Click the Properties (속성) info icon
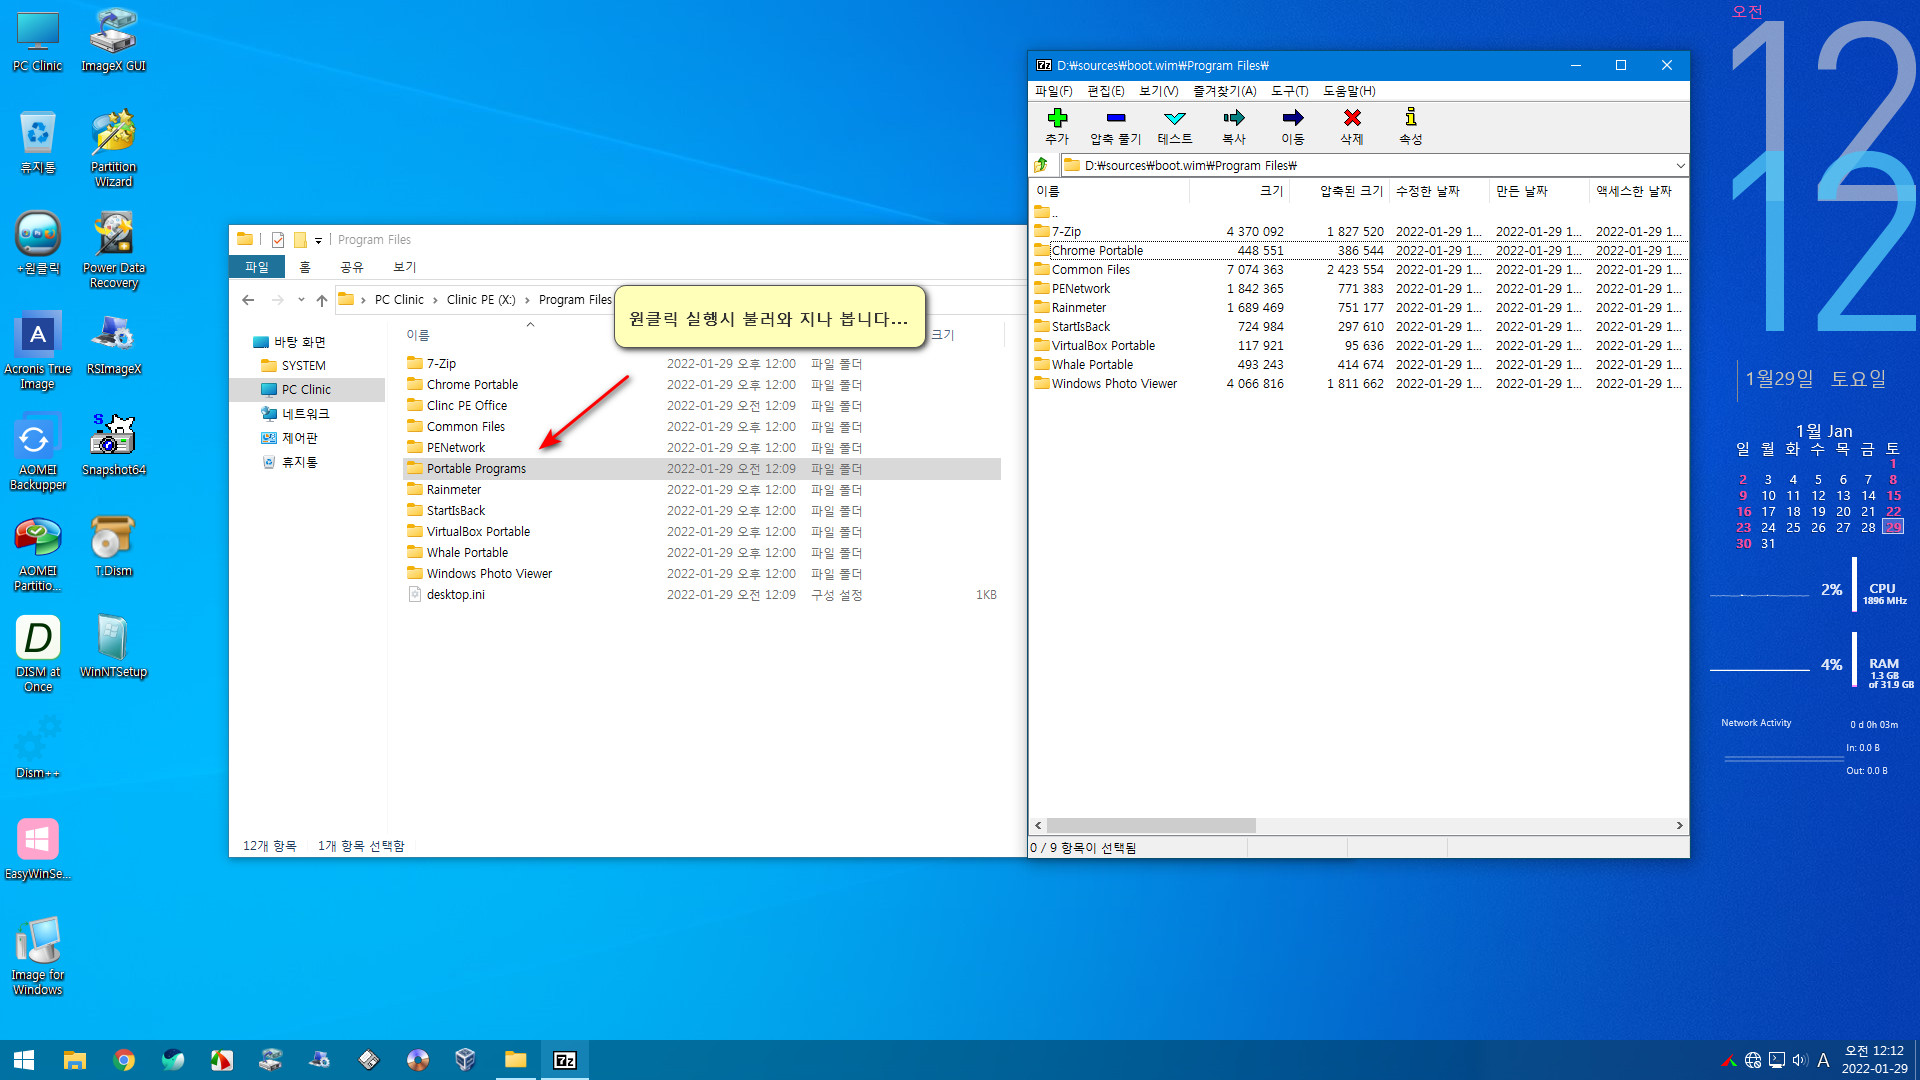Viewport: 1920px width, 1080px height. tap(1411, 118)
